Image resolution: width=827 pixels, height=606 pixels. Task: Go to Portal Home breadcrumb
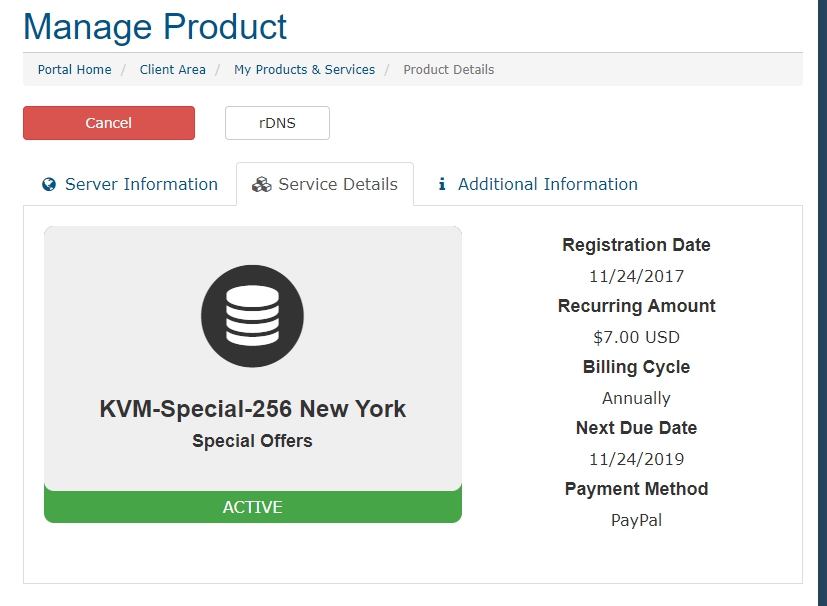click(74, 70)
